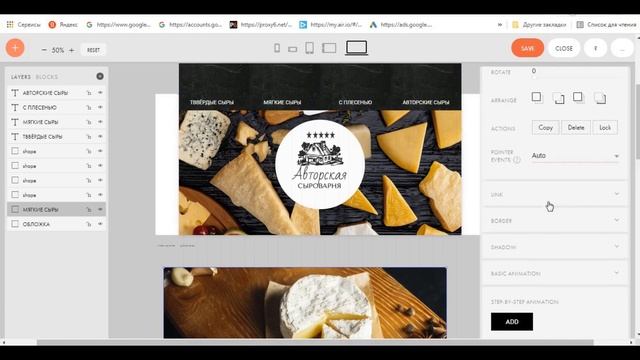The image size is (640, 360).
Task: Click the orange plus add-element button
Action: coord(15,48)
